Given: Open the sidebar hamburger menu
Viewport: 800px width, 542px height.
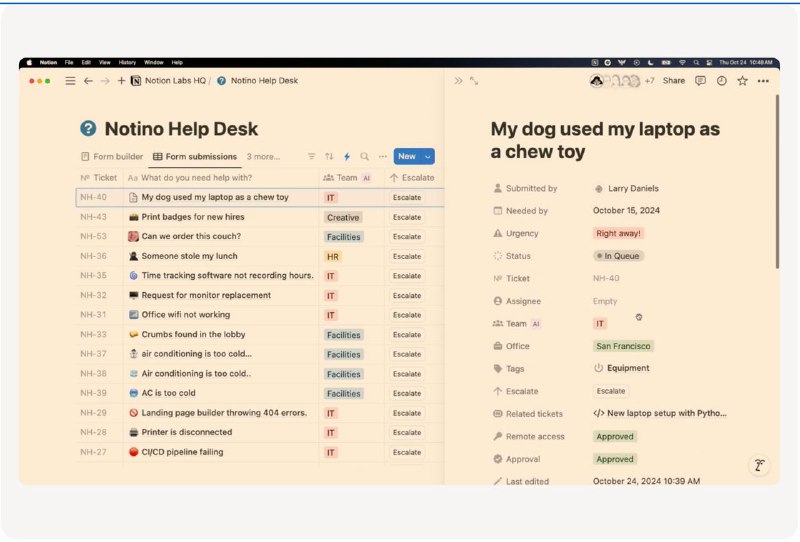Looking at the screenshot, I should 70,81.
